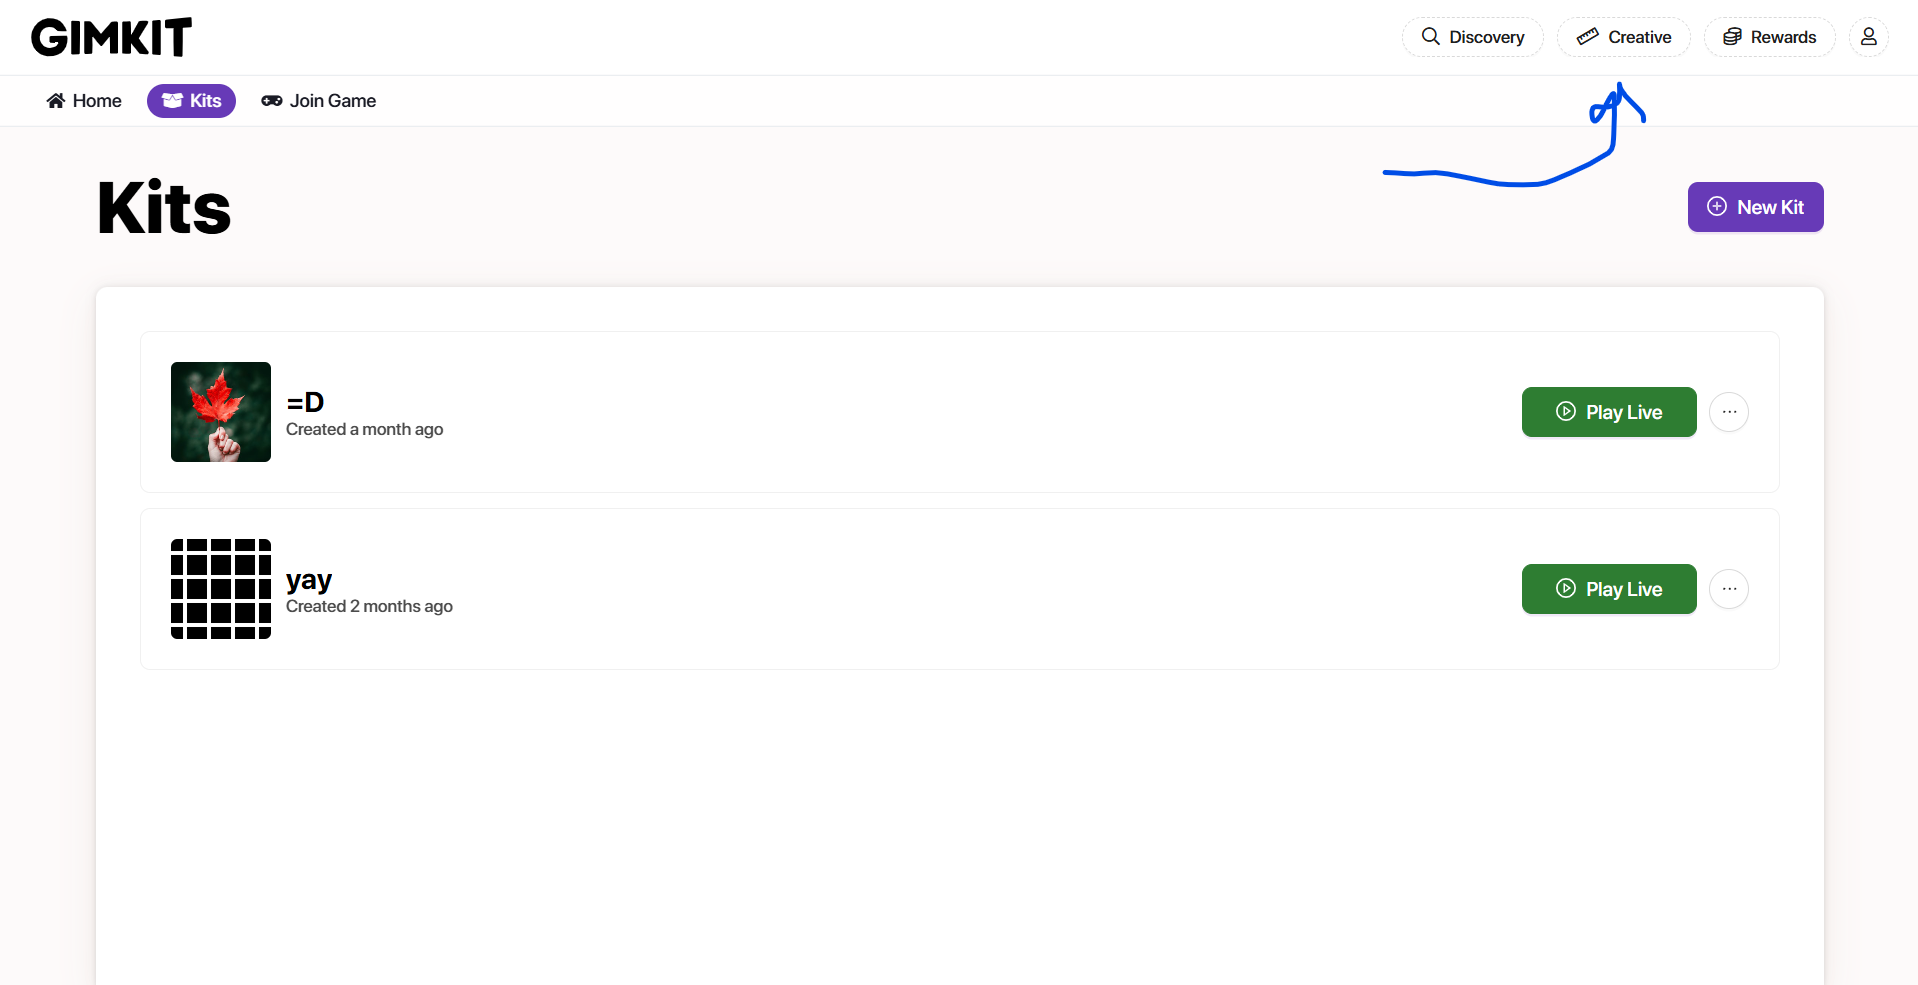Click Play Live on the 'yay' kit
1918x985 pixels.
point(1607,589)
